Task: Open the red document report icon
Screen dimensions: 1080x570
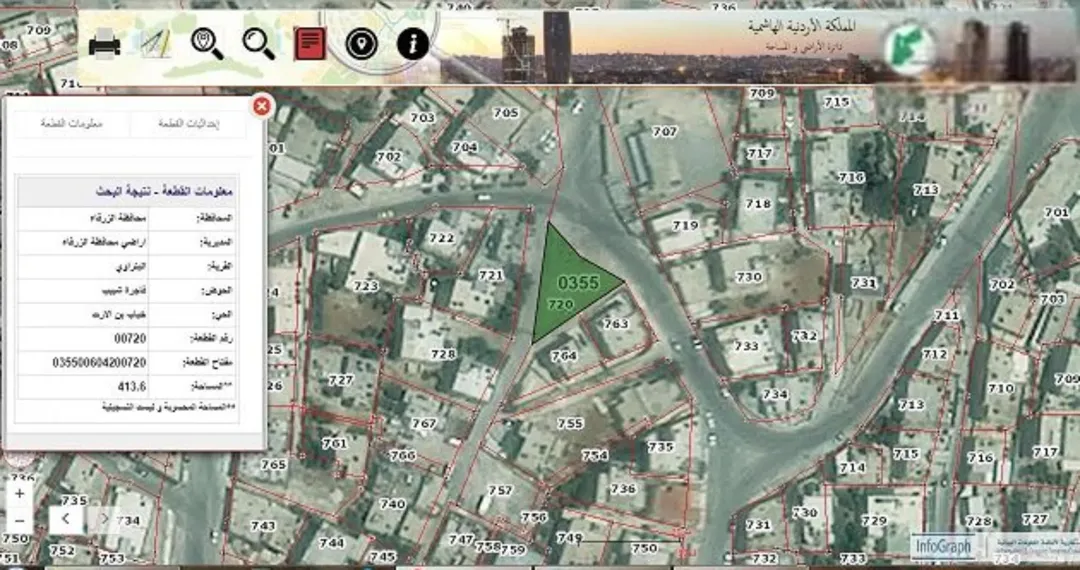Action: [x=310, y=44]
